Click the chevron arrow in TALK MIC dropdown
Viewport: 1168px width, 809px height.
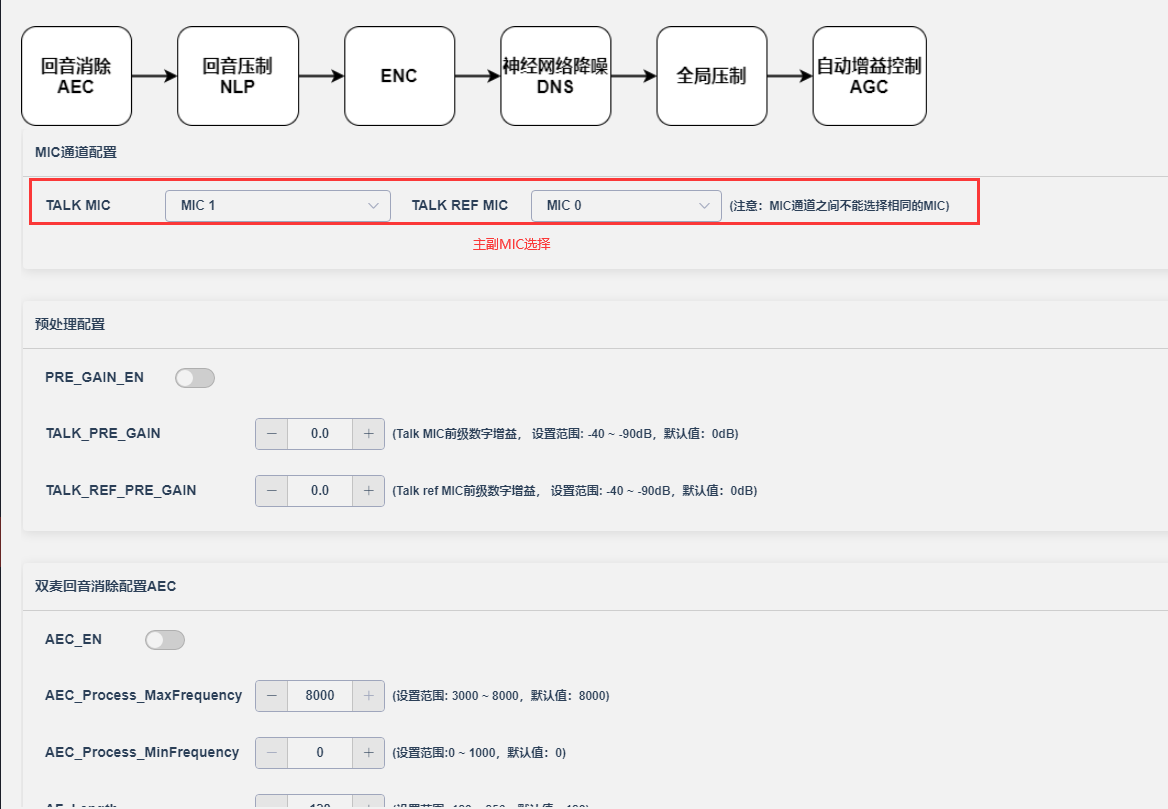(x=373, y=206)
